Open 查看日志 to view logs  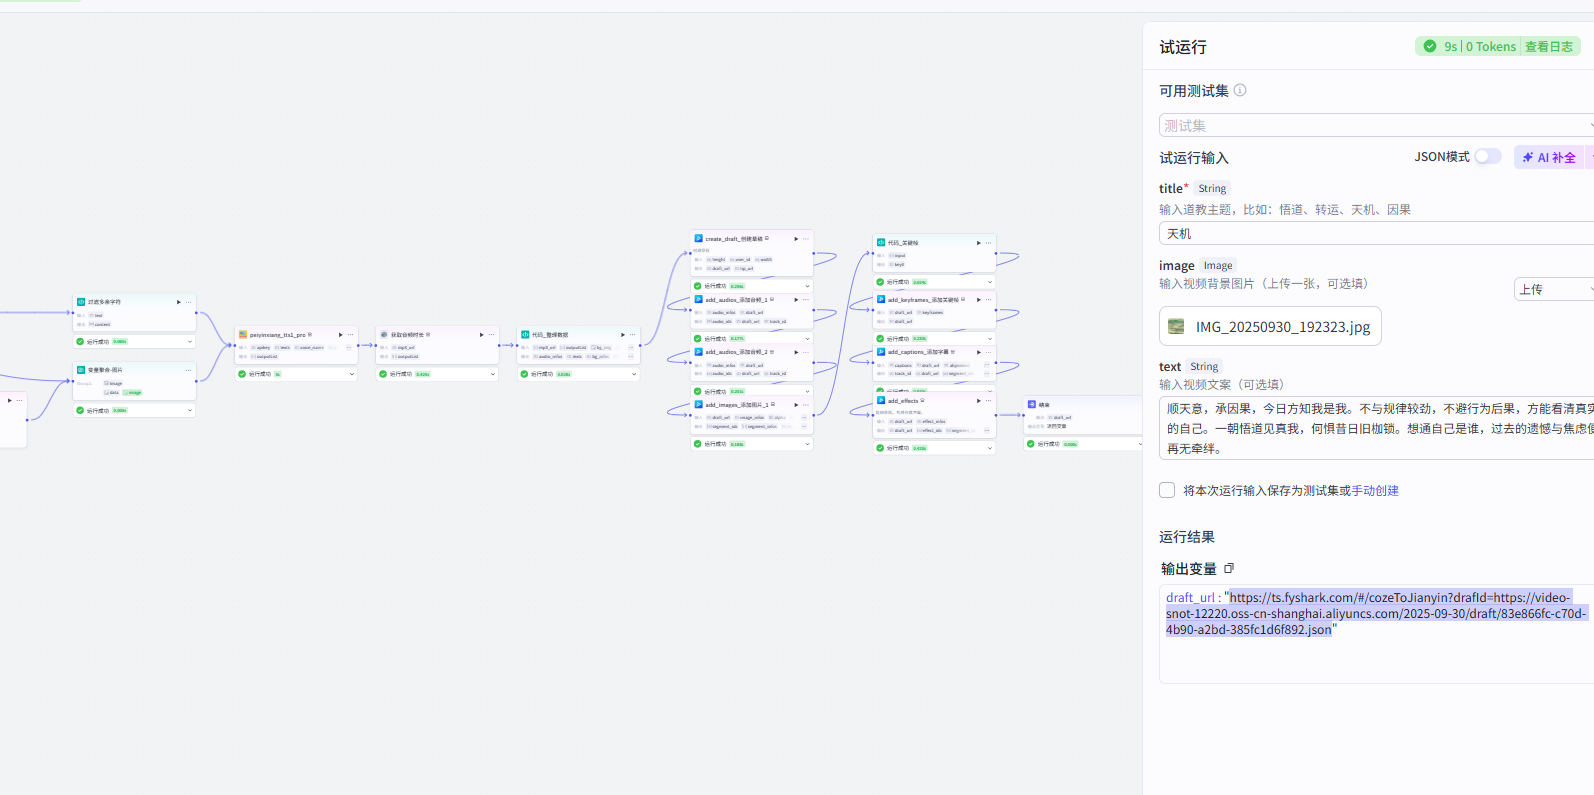(1549, 46)
